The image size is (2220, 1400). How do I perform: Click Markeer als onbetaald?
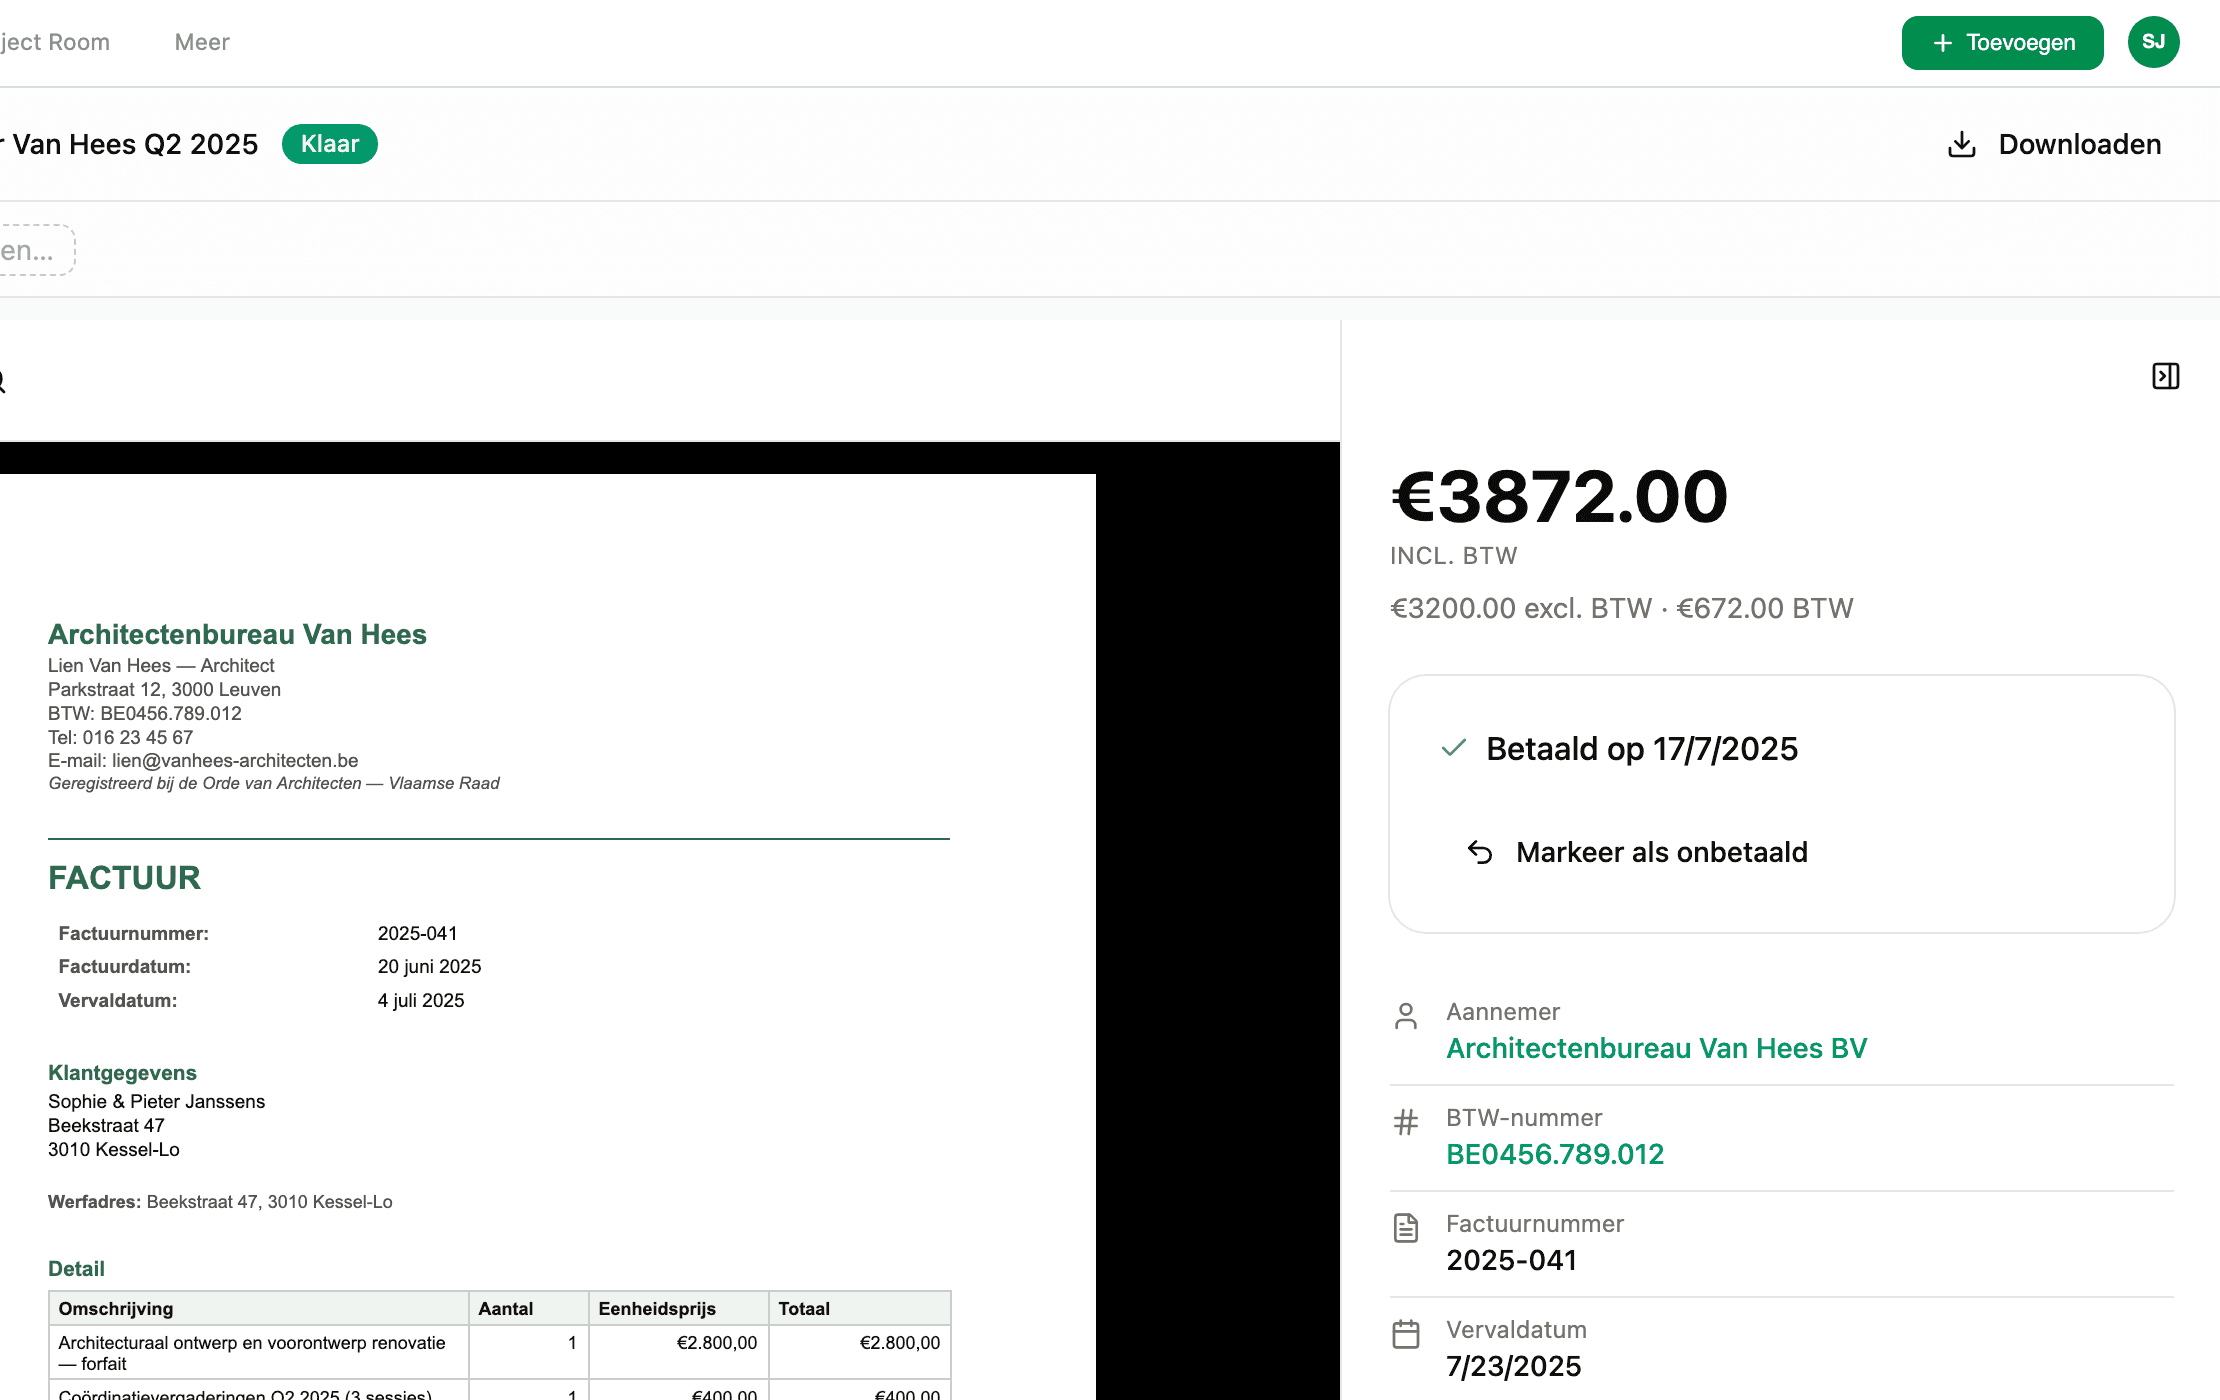tap(1661, 852)
